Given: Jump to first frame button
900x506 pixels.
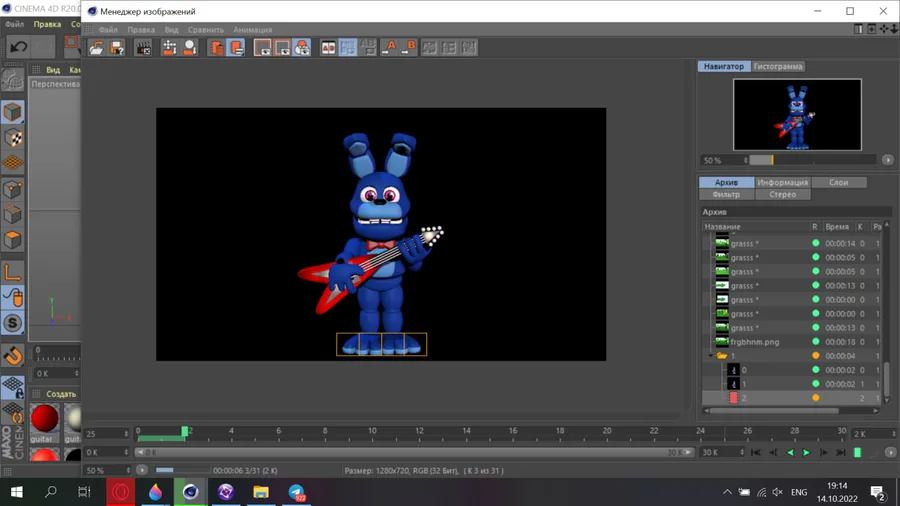Looking at the screenshot, I should (756, 453).
